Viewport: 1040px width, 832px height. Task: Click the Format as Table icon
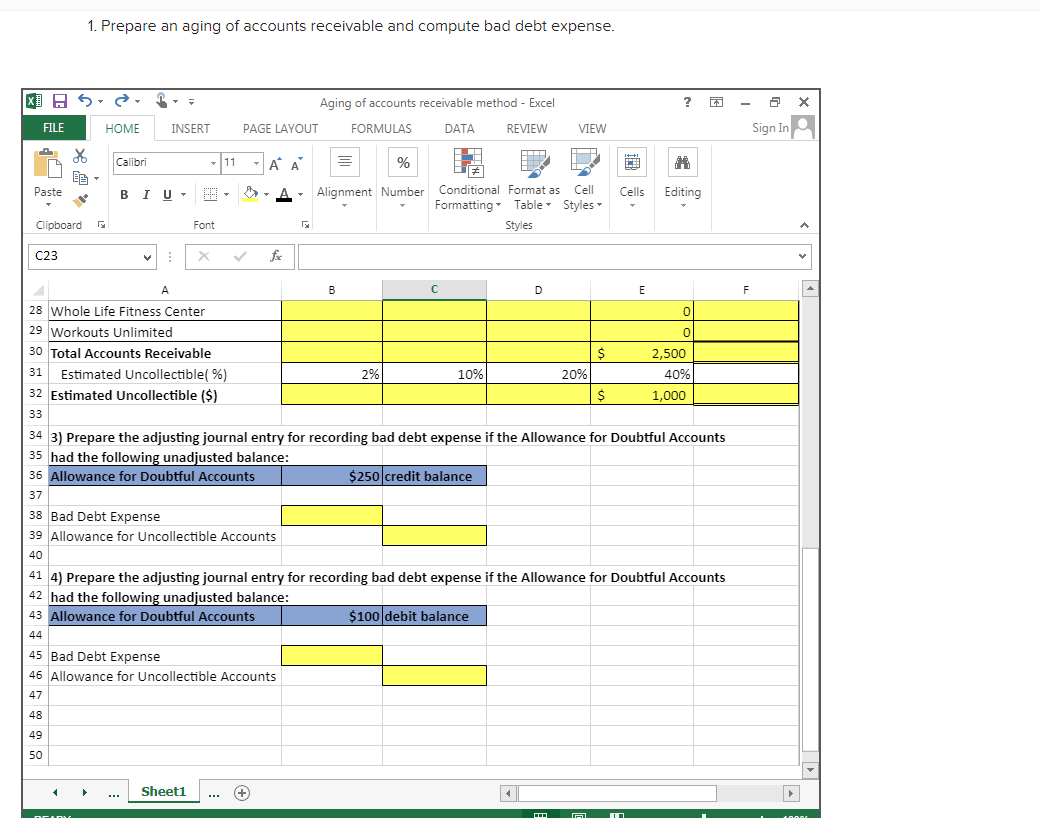(535, 163)
